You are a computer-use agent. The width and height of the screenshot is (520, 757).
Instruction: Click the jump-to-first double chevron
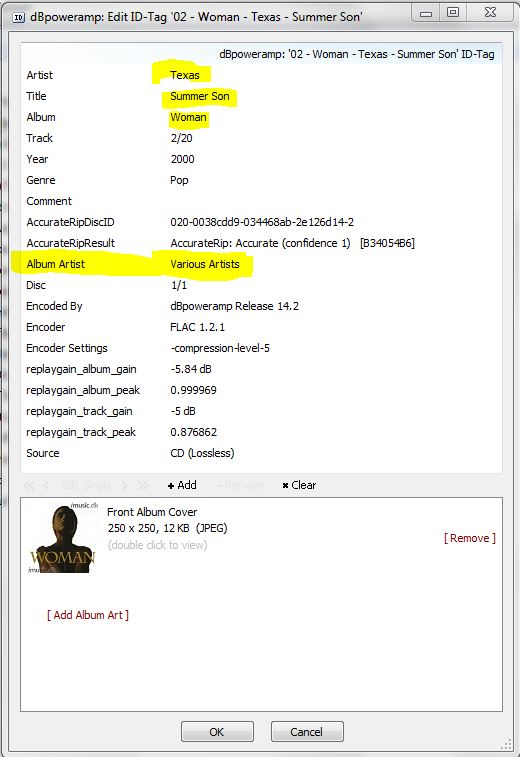pyautogui.click(x=29, y=485)
